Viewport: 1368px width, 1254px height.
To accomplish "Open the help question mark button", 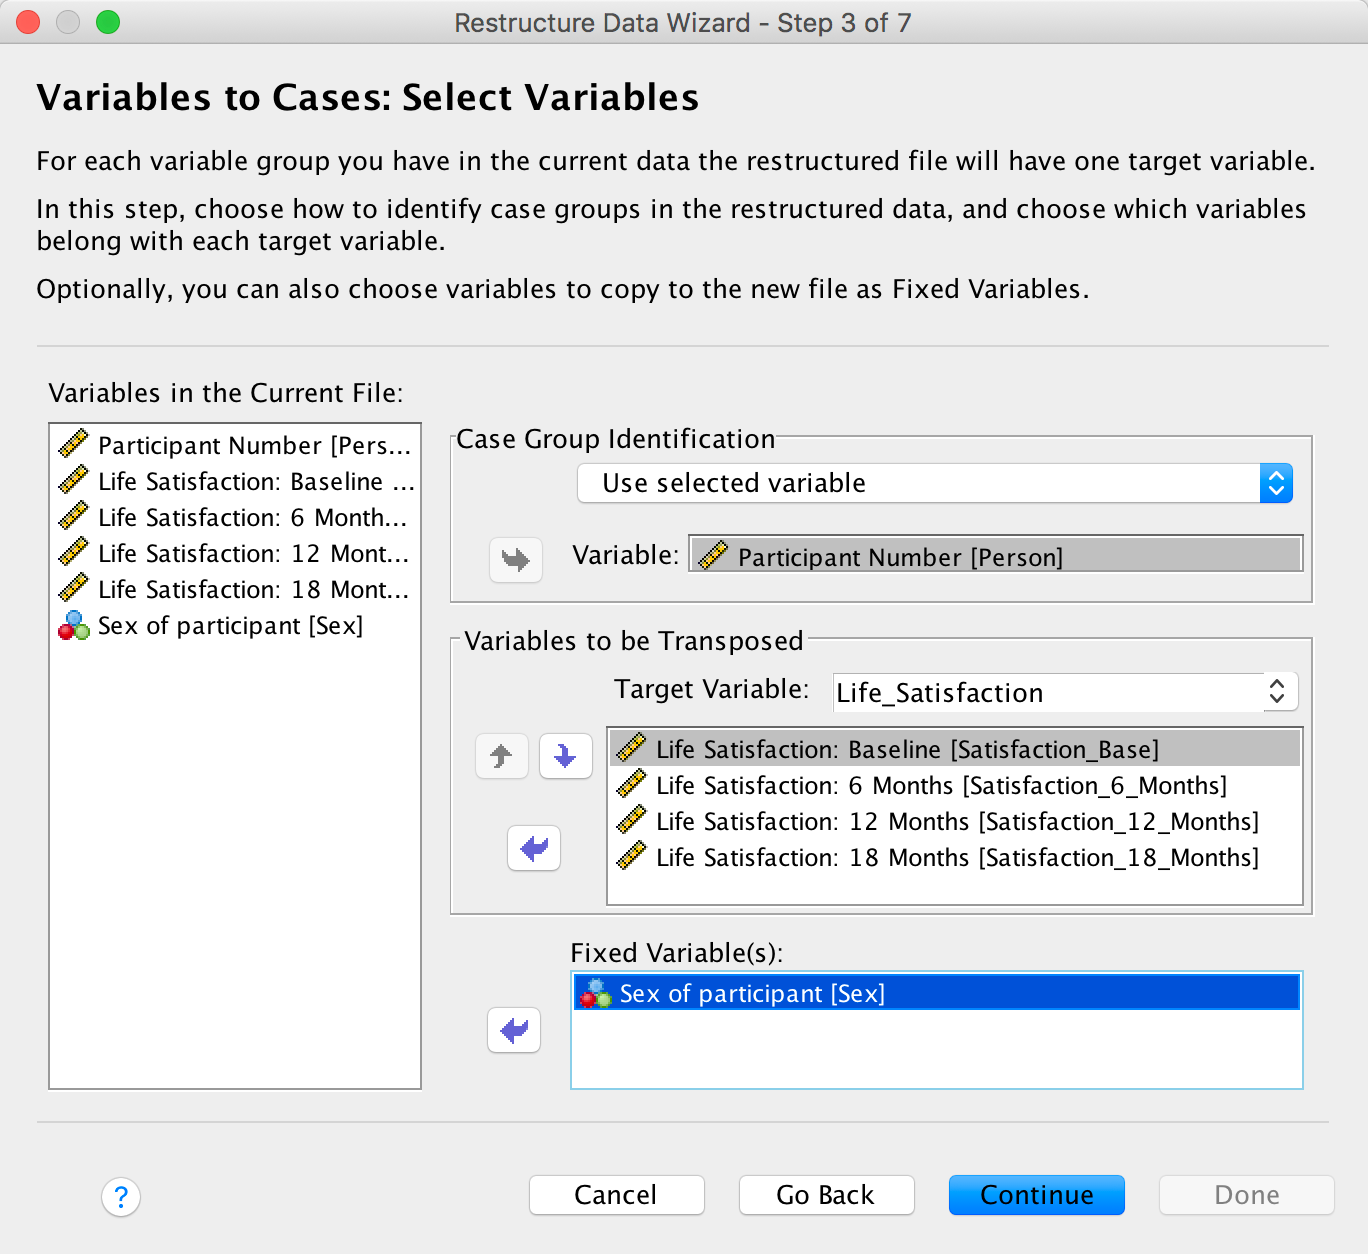I will (x=121, y=1196).
